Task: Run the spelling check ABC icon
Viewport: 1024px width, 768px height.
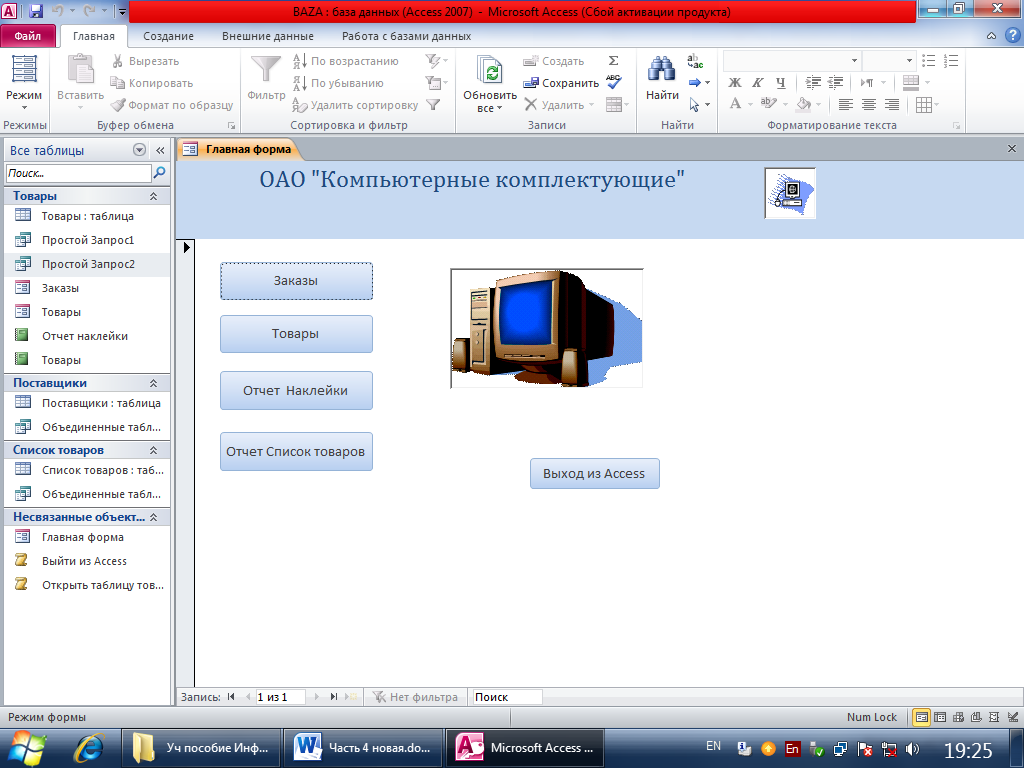Action: (x=613, y=82)
